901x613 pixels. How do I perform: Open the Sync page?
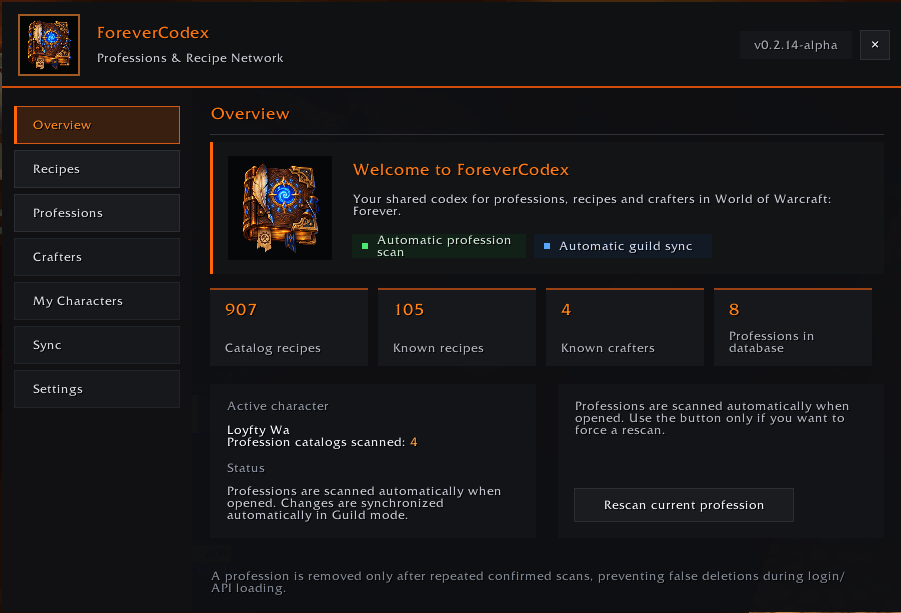(97, 345)
